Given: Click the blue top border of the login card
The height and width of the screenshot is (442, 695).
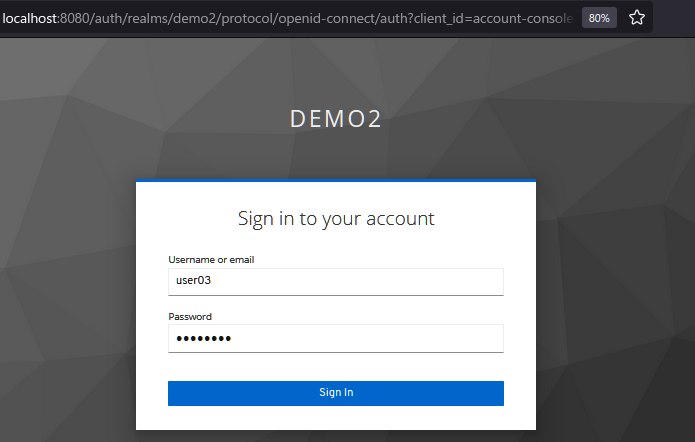Looking at the screenshot, I should click(x=336, y=181).
